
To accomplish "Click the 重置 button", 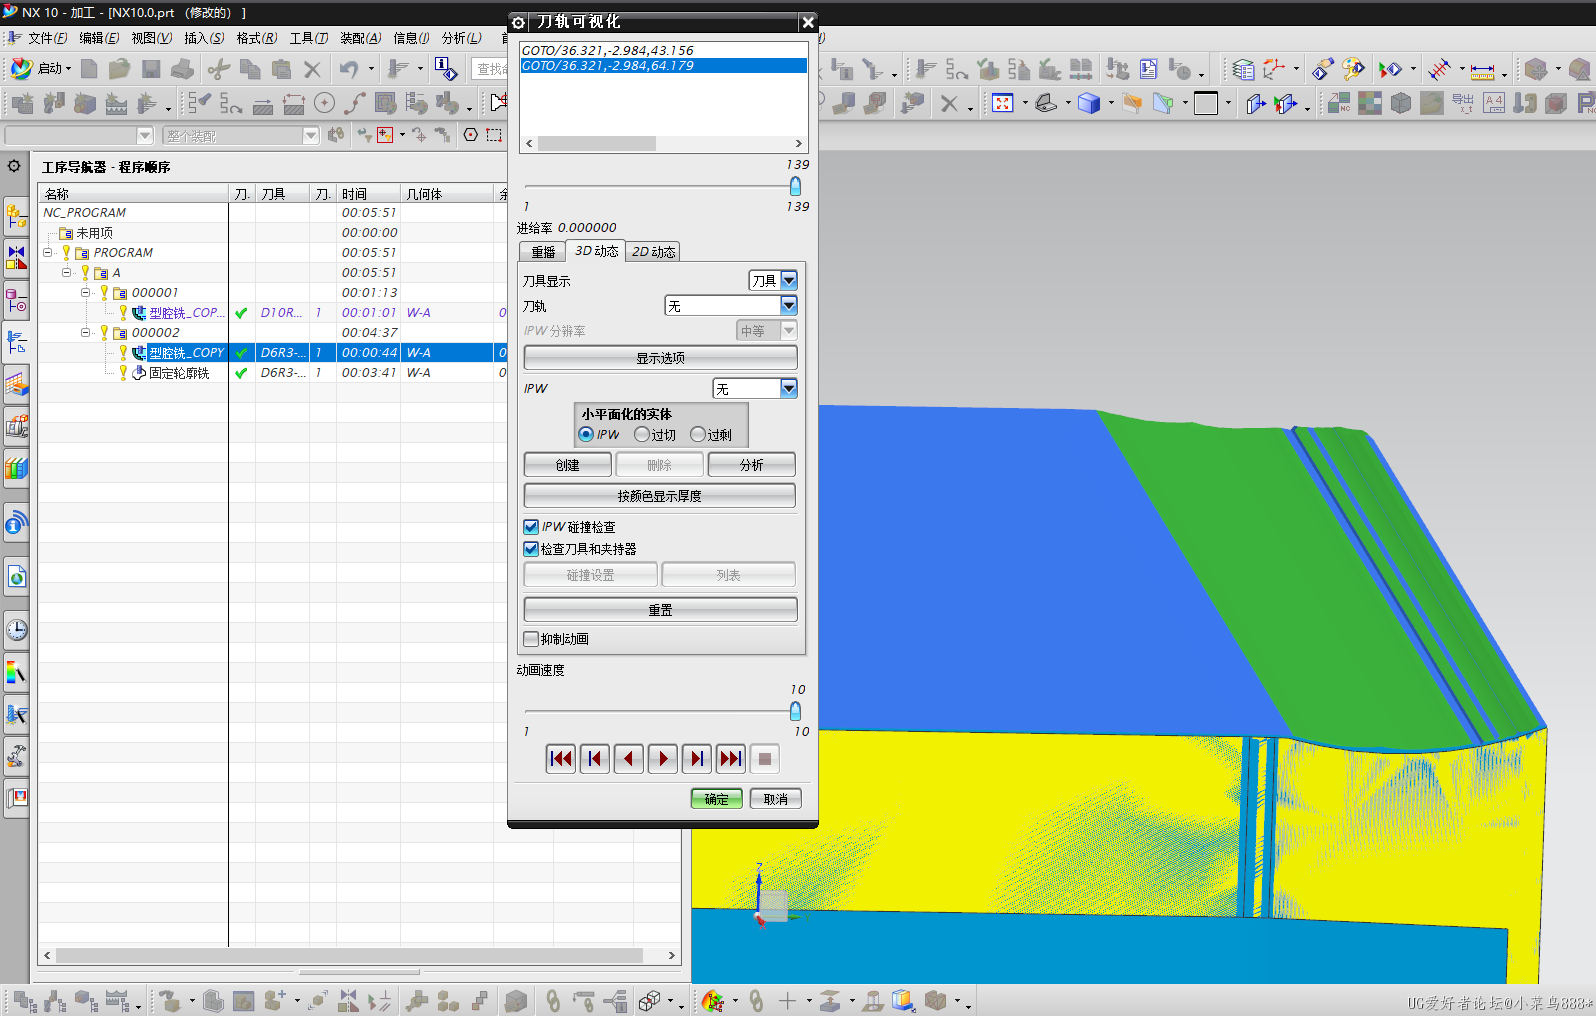I will pos(661,610).
